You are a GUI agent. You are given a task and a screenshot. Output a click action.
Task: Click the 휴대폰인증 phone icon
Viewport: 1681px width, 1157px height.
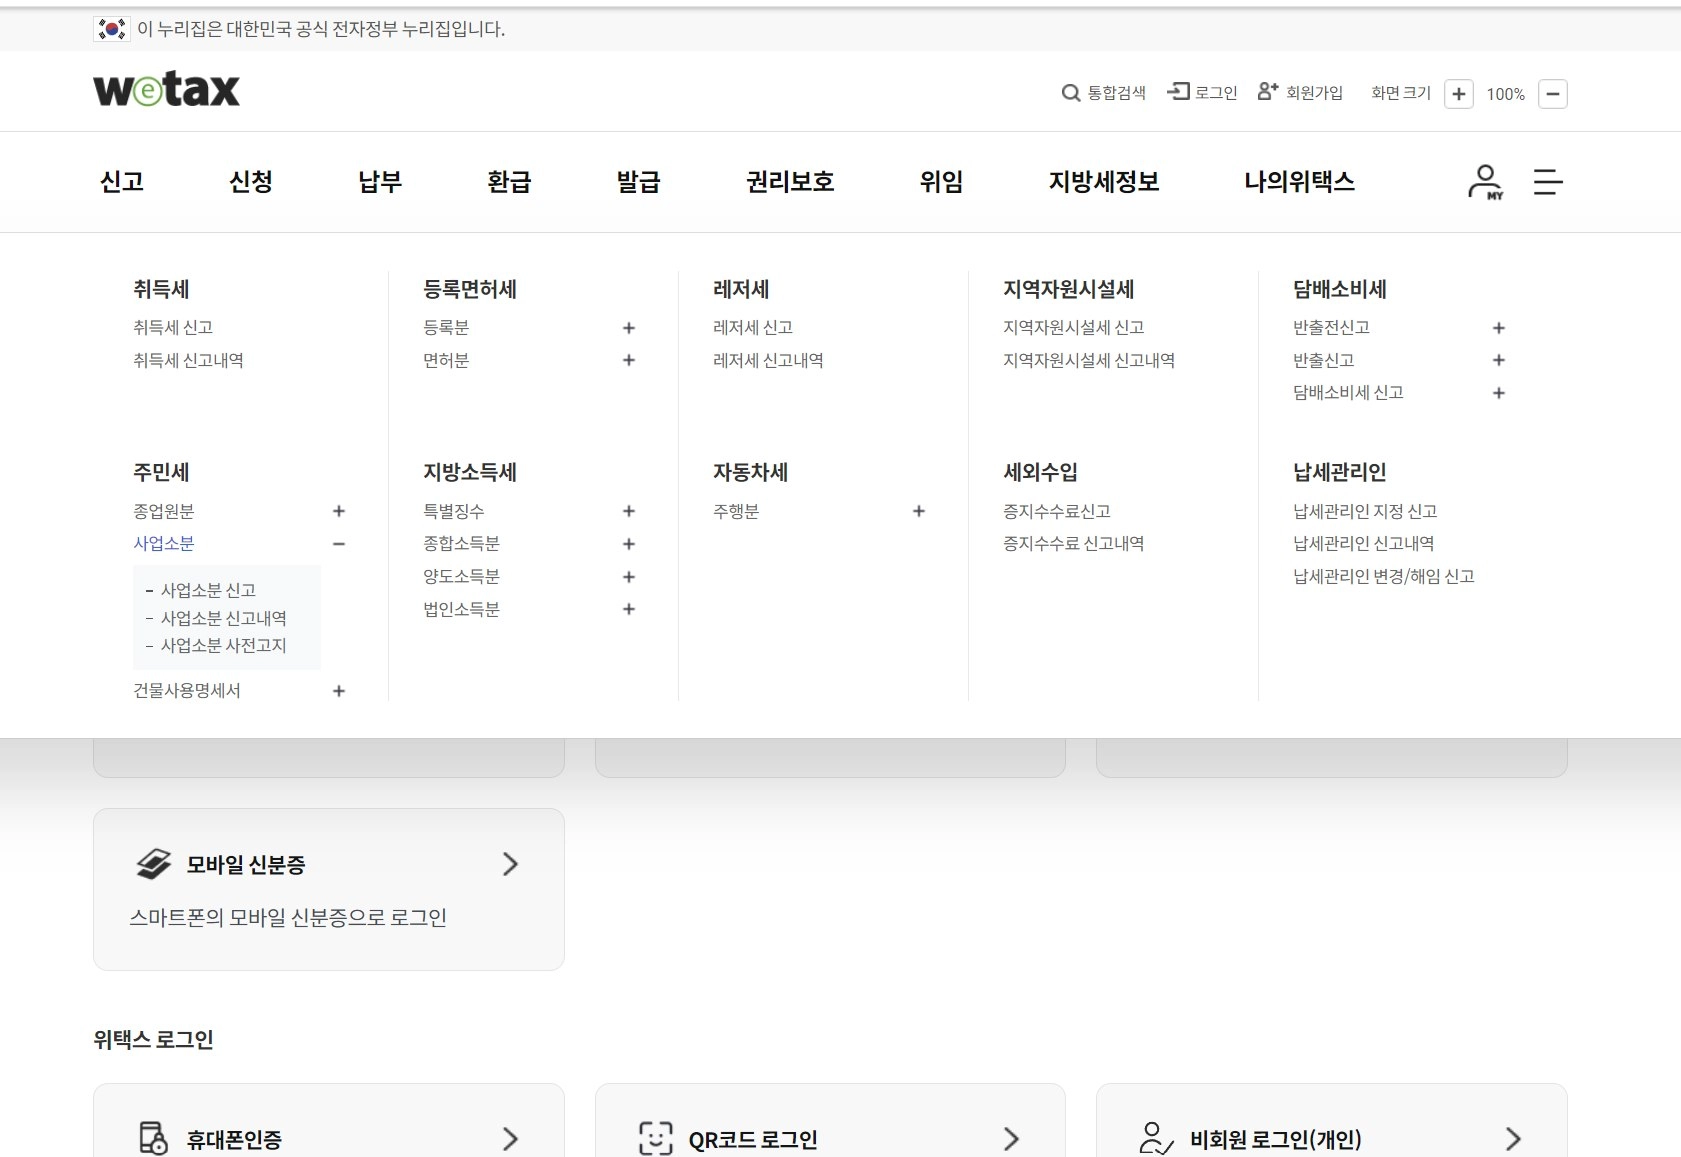153,1138
